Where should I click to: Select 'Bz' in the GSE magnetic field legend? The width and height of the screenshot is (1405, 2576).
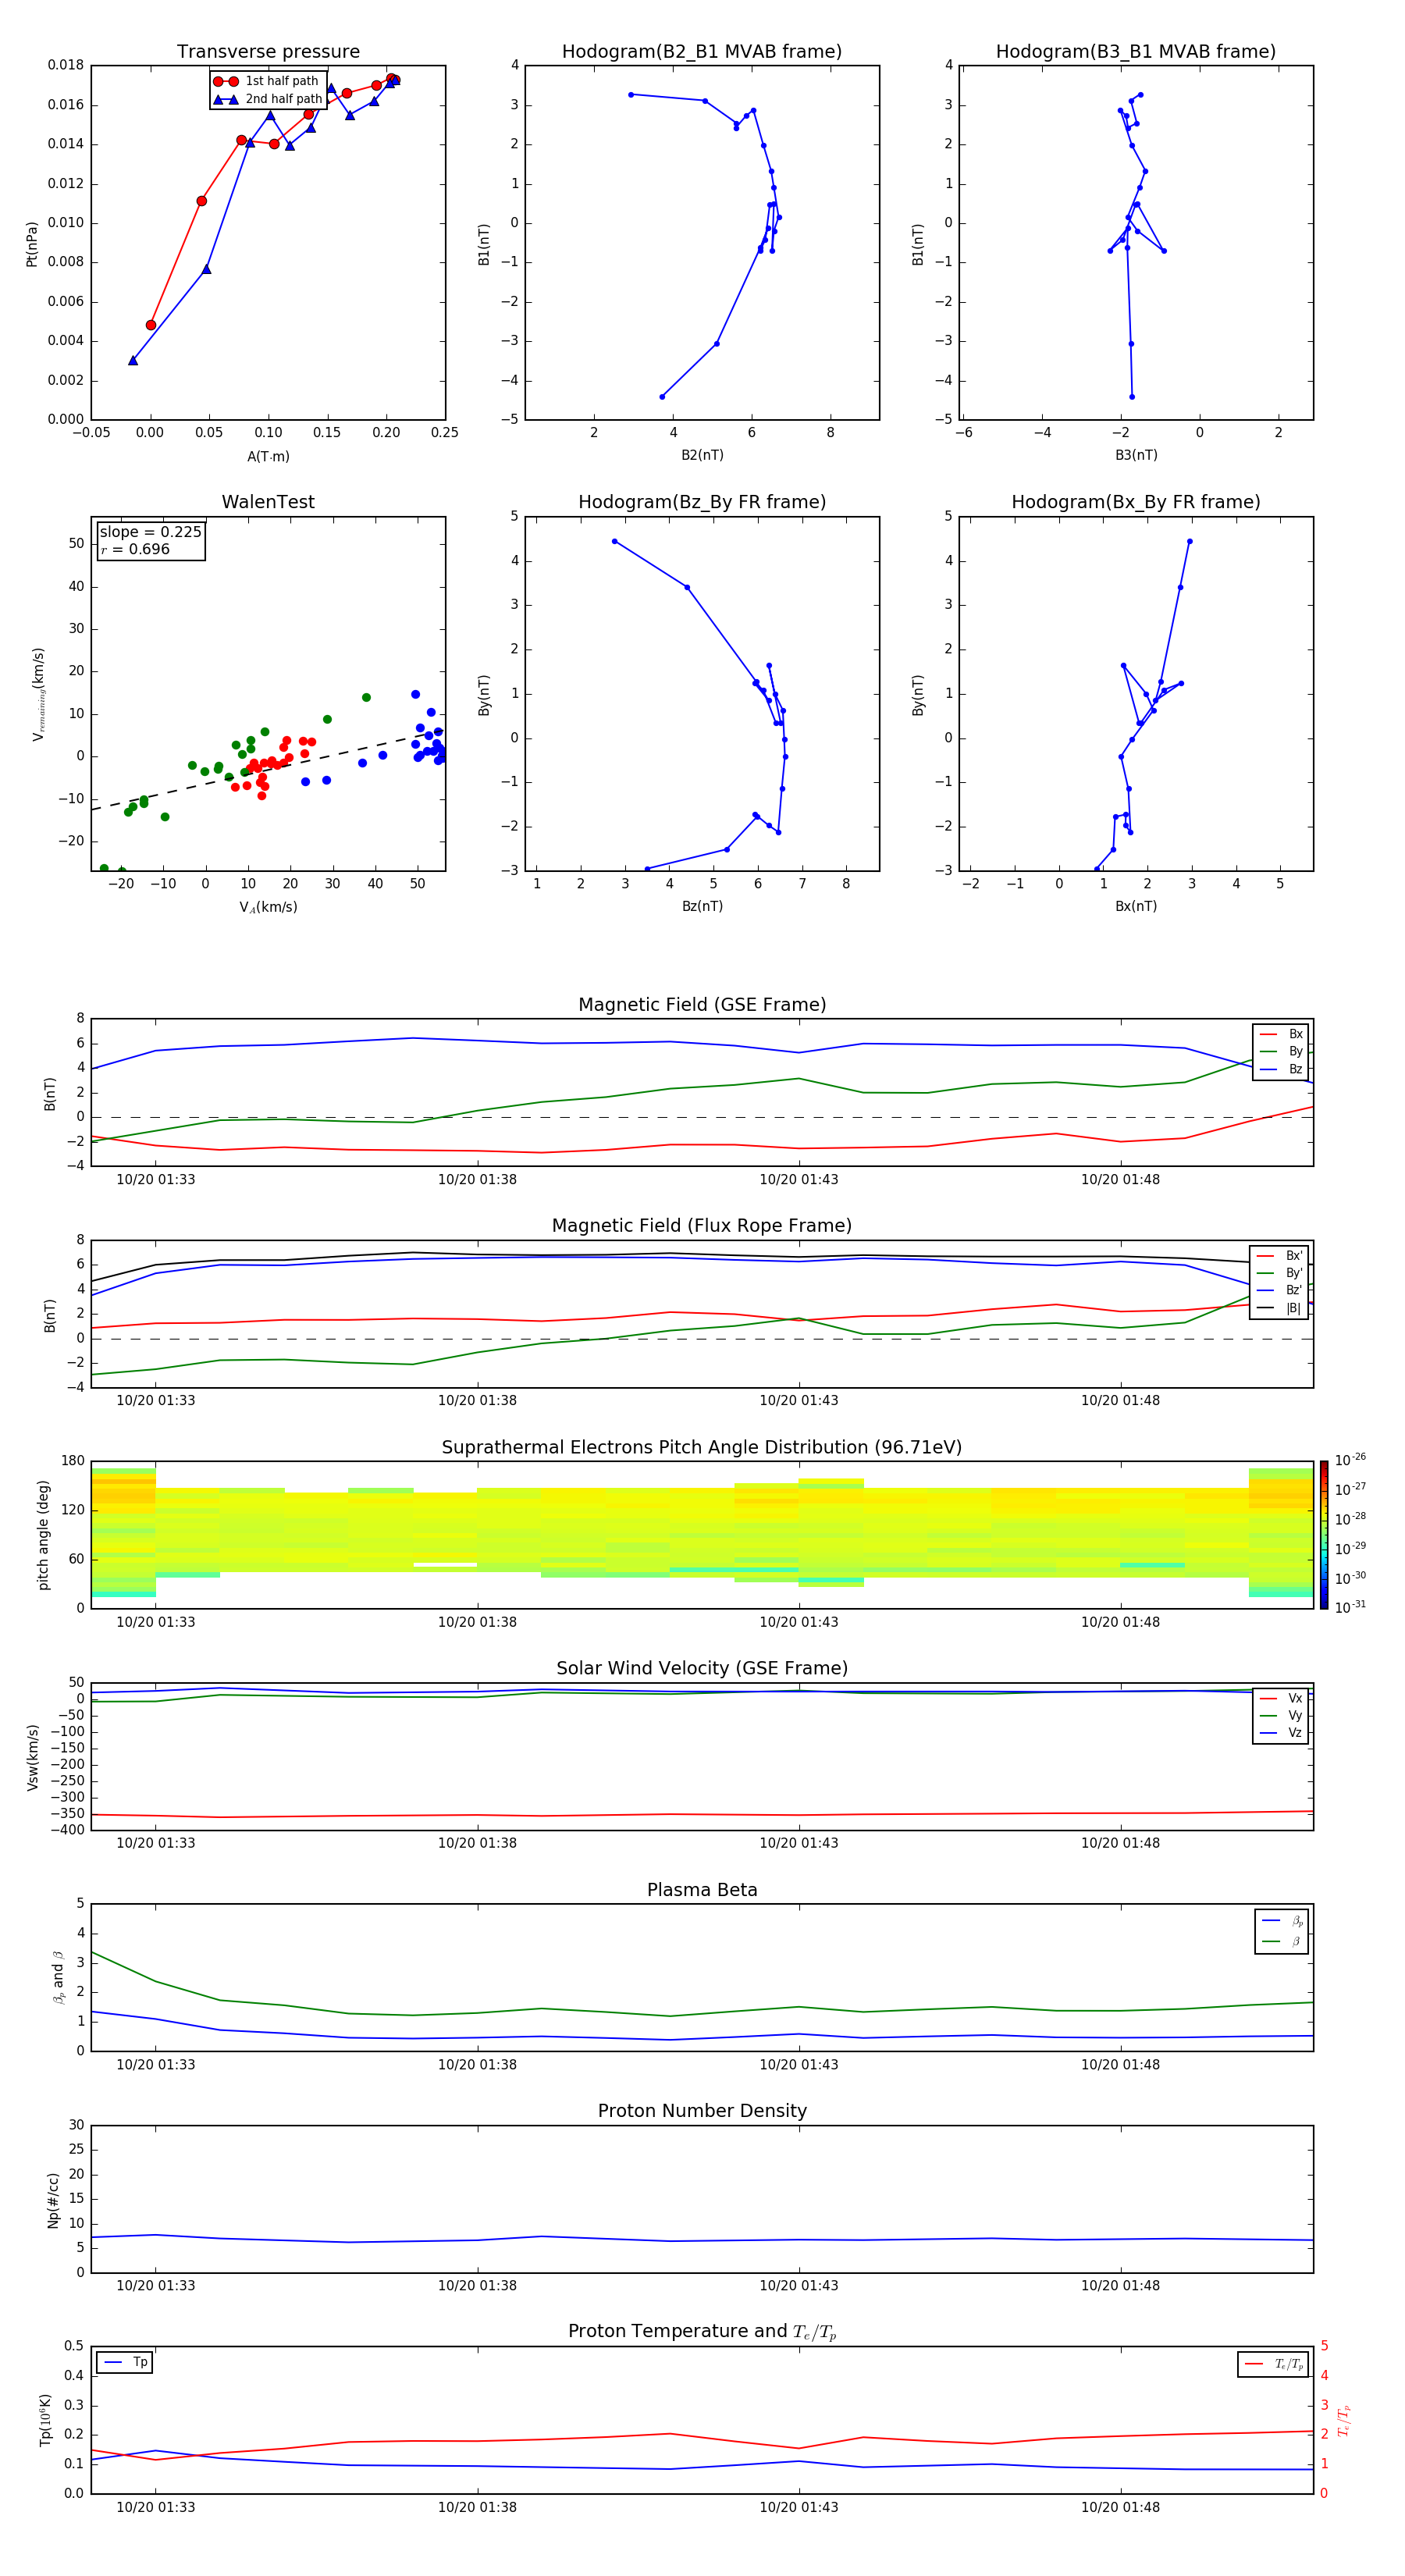click(x=1281, y=1069)
